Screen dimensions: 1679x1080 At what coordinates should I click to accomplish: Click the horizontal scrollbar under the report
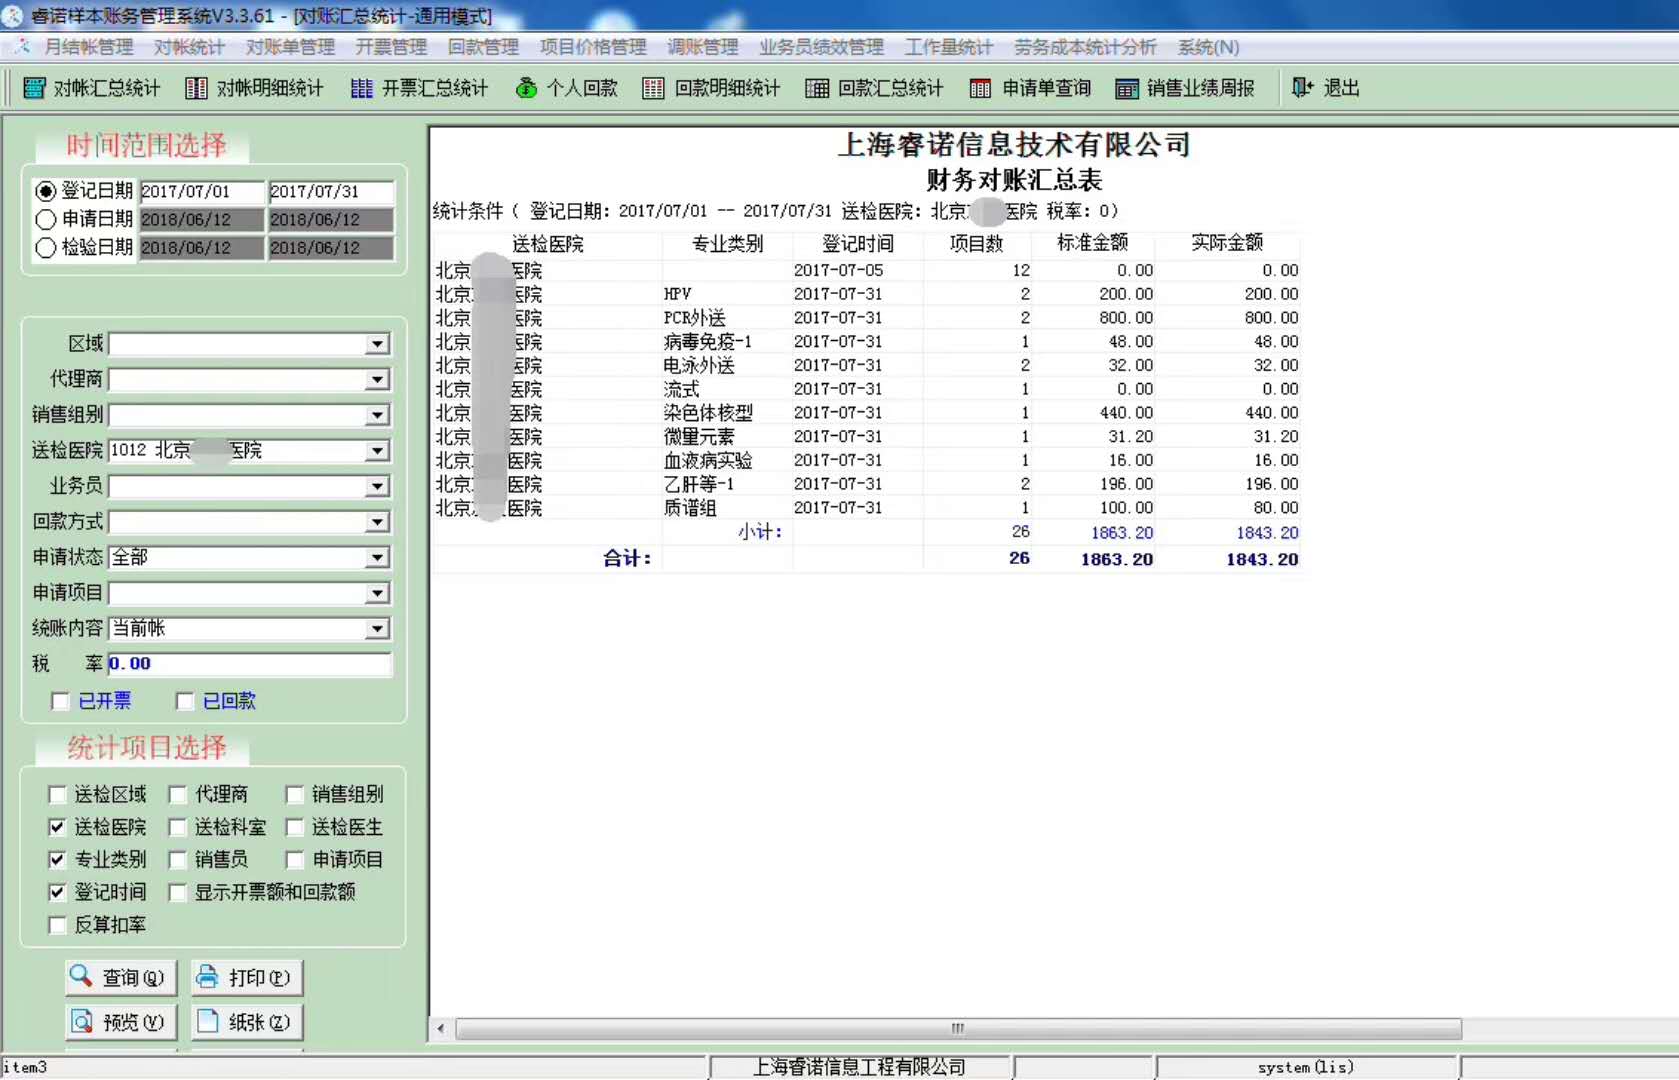957,1028
